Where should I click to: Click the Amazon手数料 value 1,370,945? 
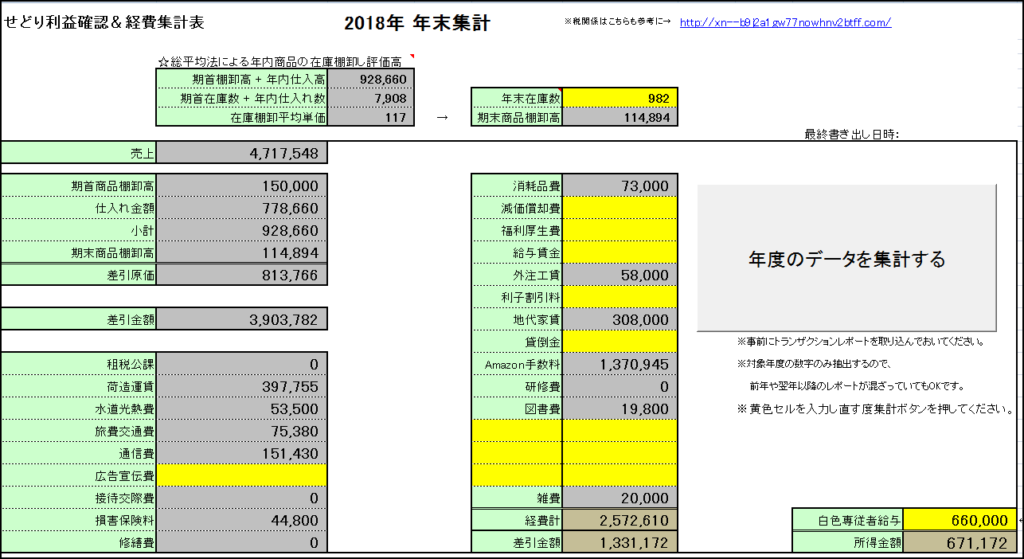point(620,364)
